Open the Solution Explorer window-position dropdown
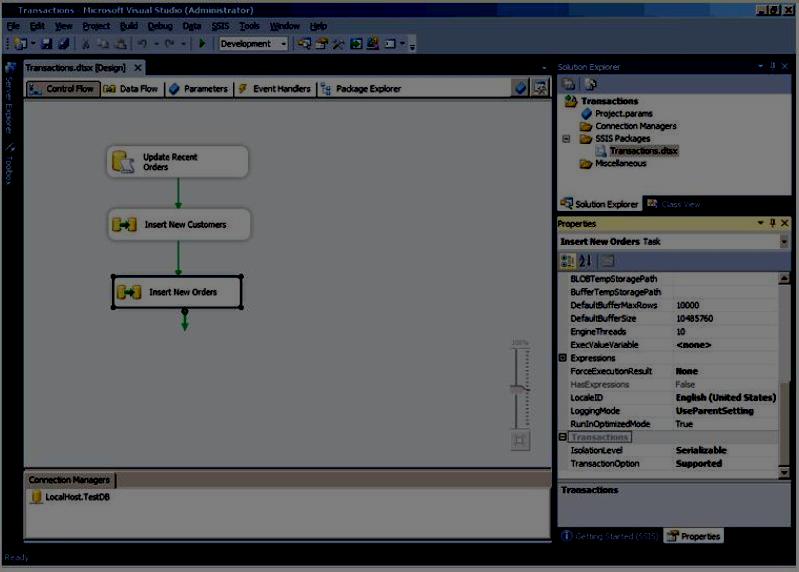The width and height of the screenshot is (799, 572). click(760, 66)
